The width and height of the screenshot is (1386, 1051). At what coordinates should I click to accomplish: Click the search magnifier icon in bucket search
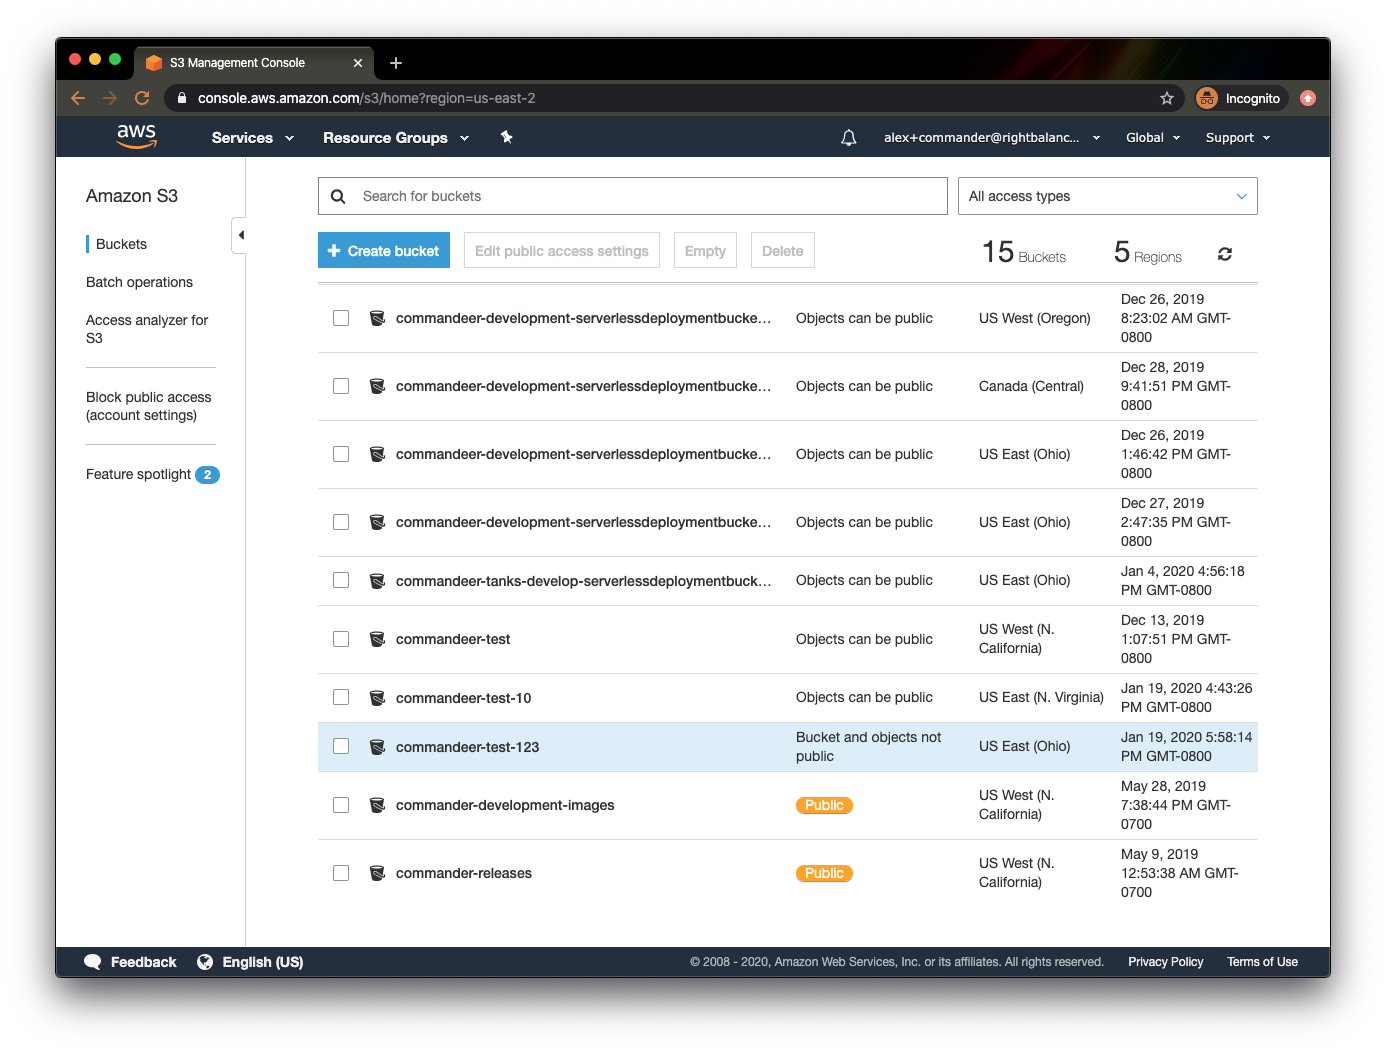point(338,196)
